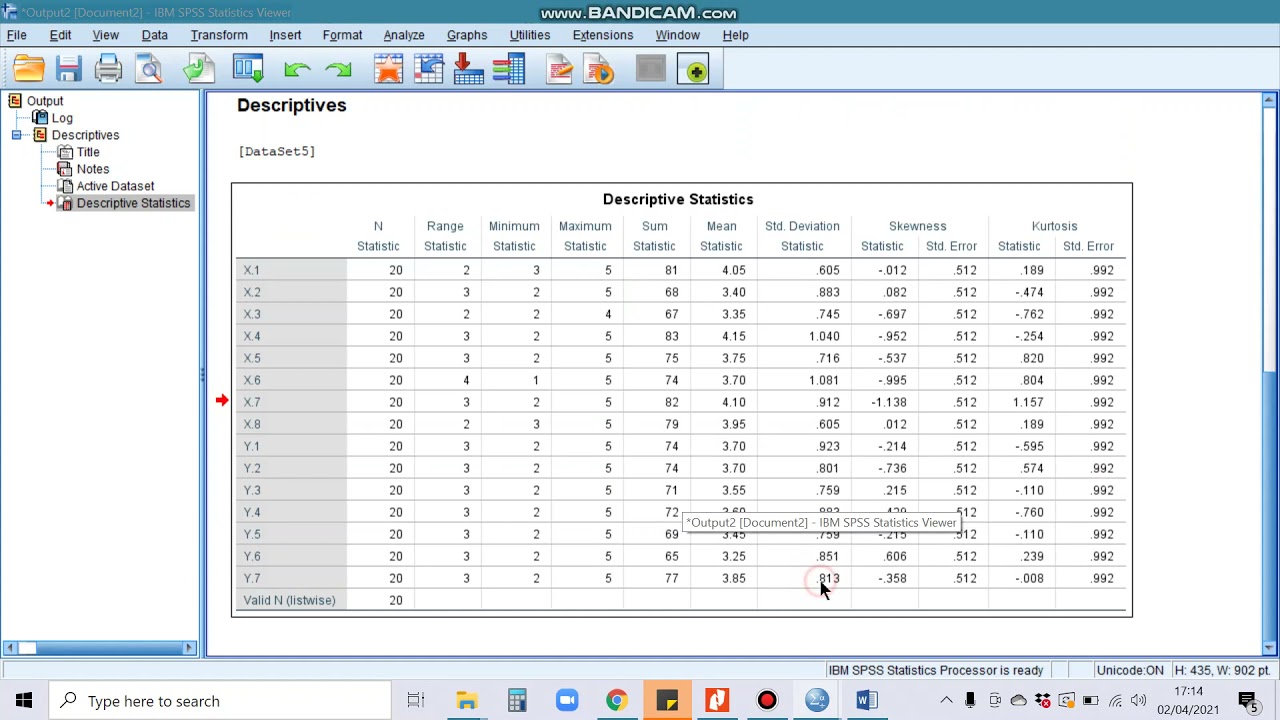Open the notification center with 5 notifications
Screen dimensions: 1280x720
click(1249, 701)
